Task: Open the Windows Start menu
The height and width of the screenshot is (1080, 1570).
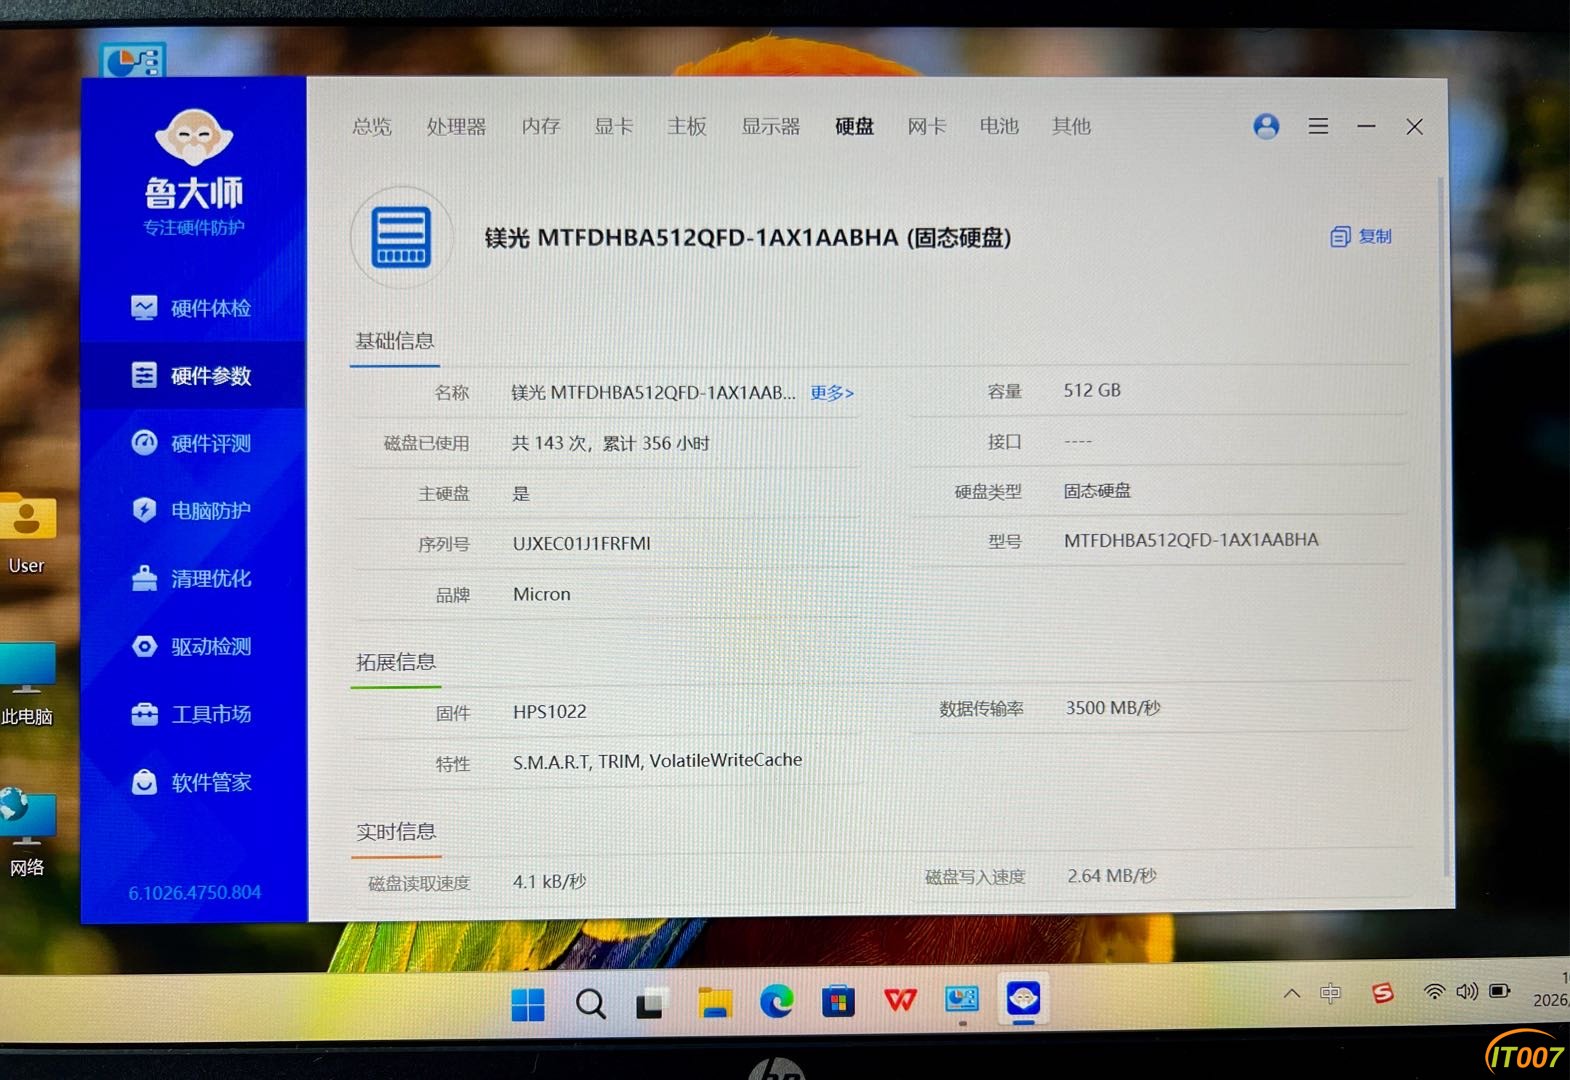Action: [x=528, y=1004]
